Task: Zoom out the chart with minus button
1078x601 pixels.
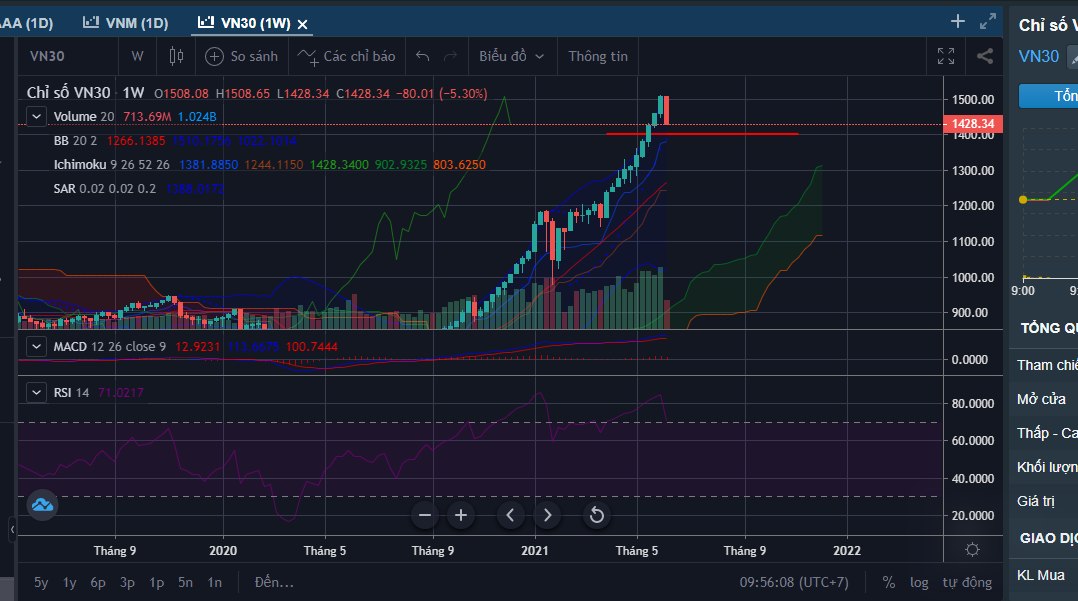Action: pos(425,515)
